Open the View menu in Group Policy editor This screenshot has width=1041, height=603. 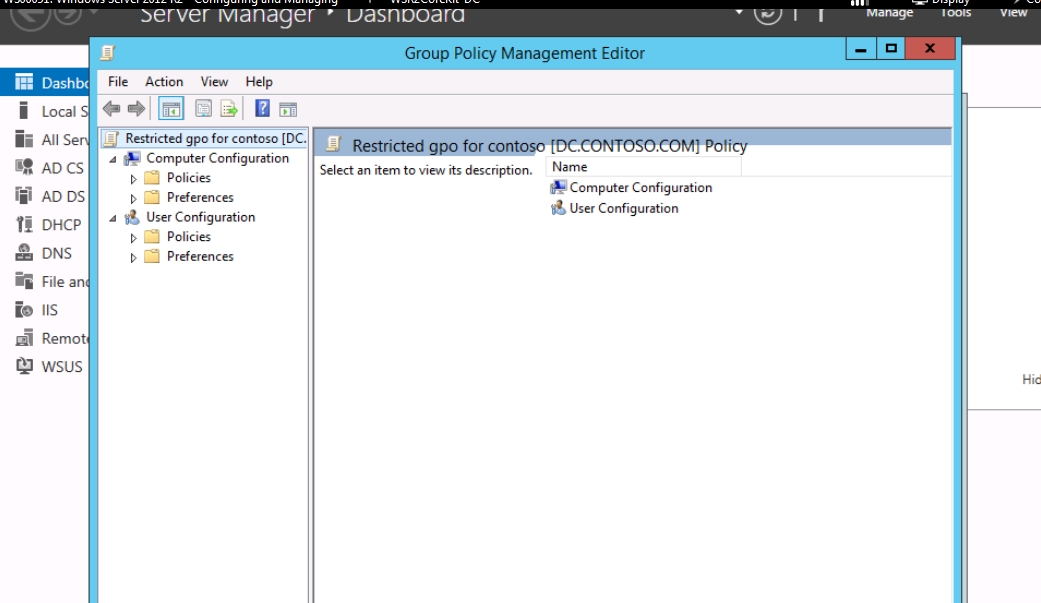214,82
